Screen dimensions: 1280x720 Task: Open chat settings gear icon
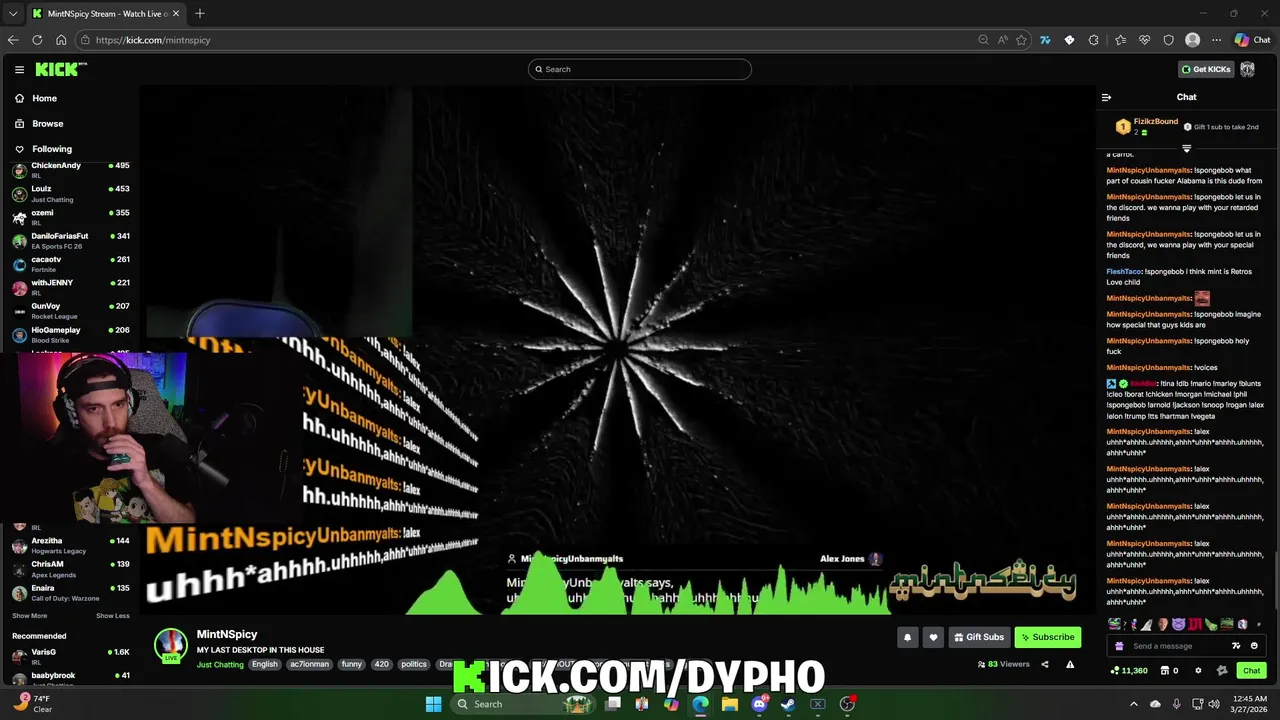point(1198,671)
